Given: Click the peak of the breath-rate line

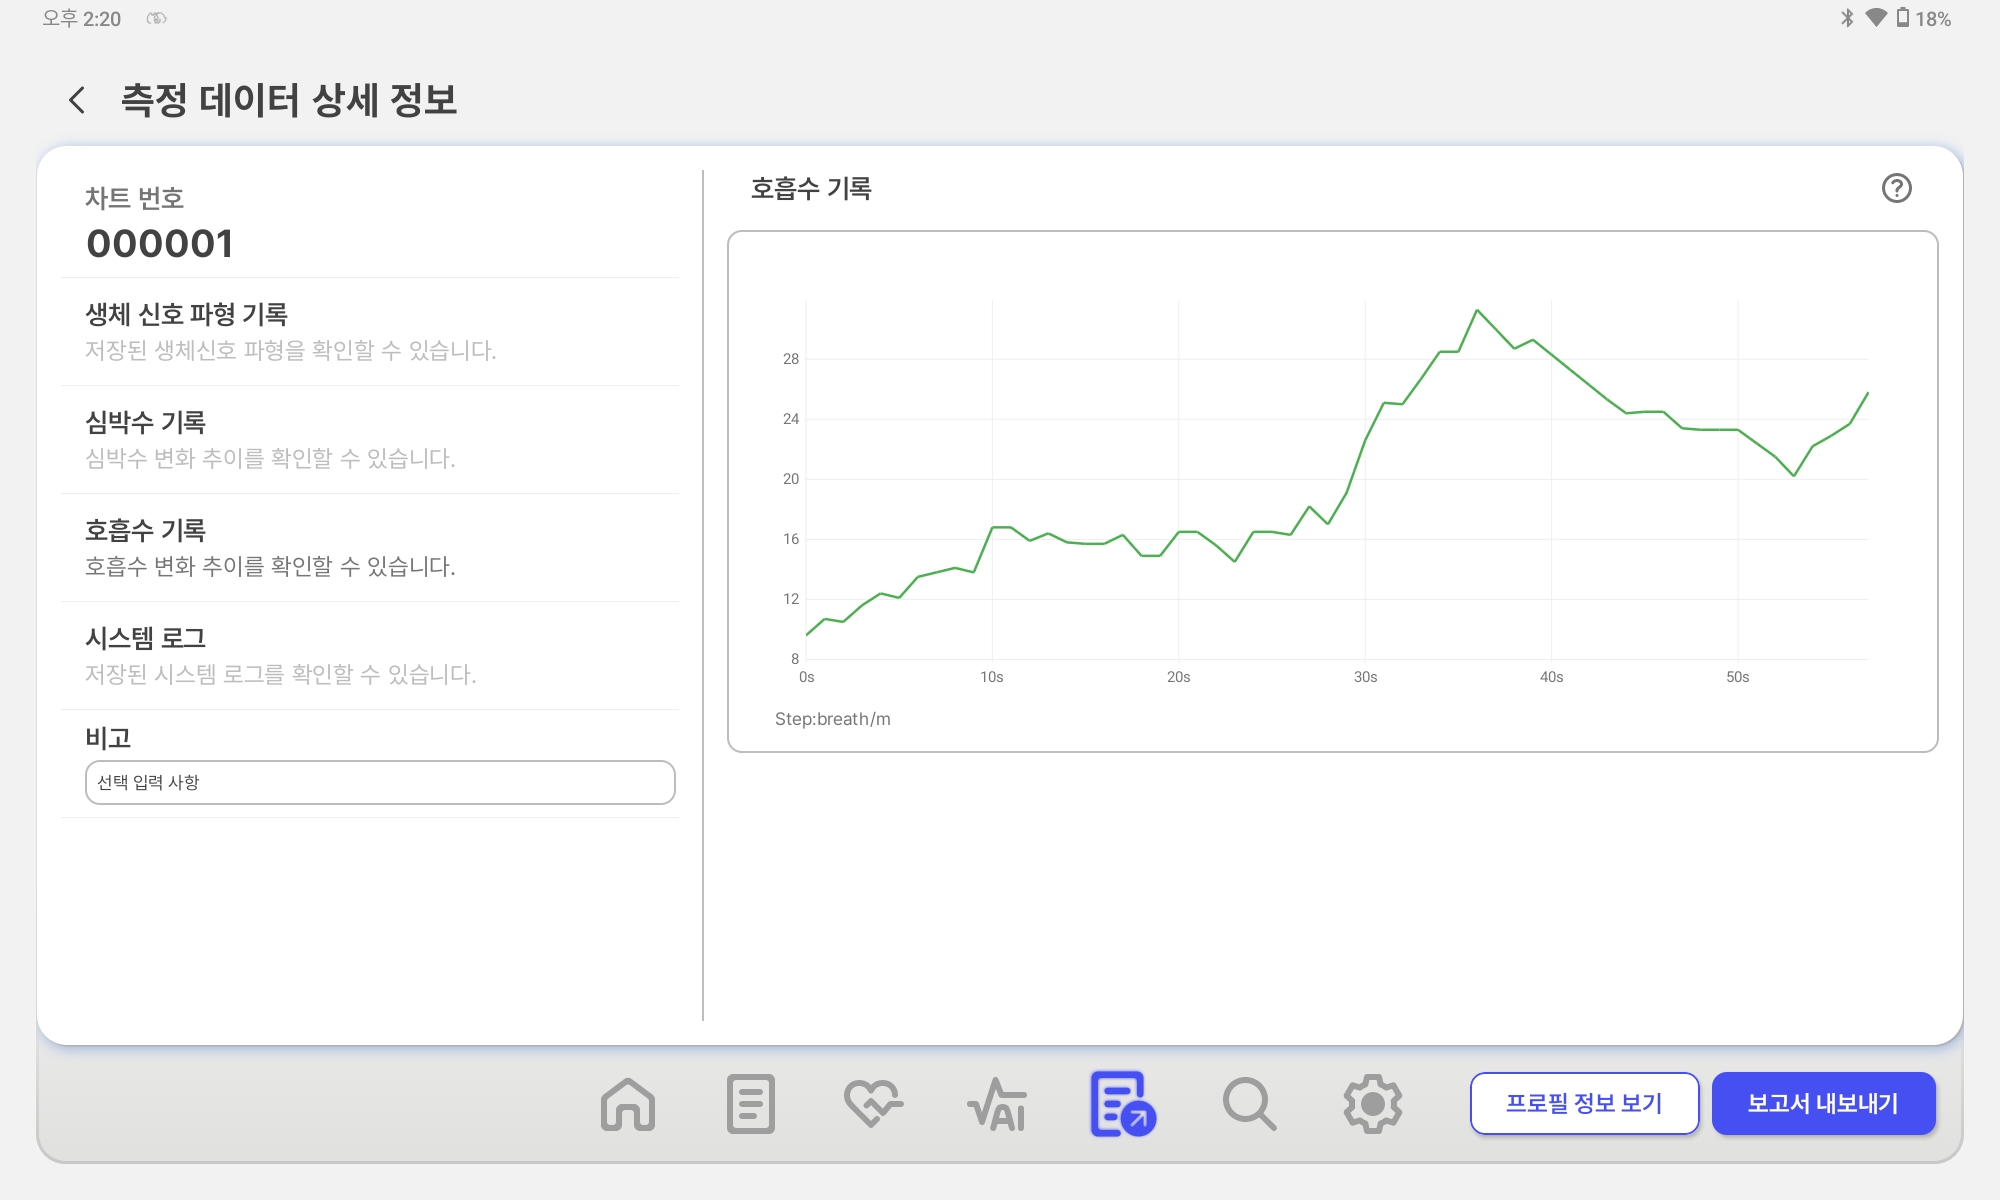Looking at the screenshot, I should tap(1477, 311).
